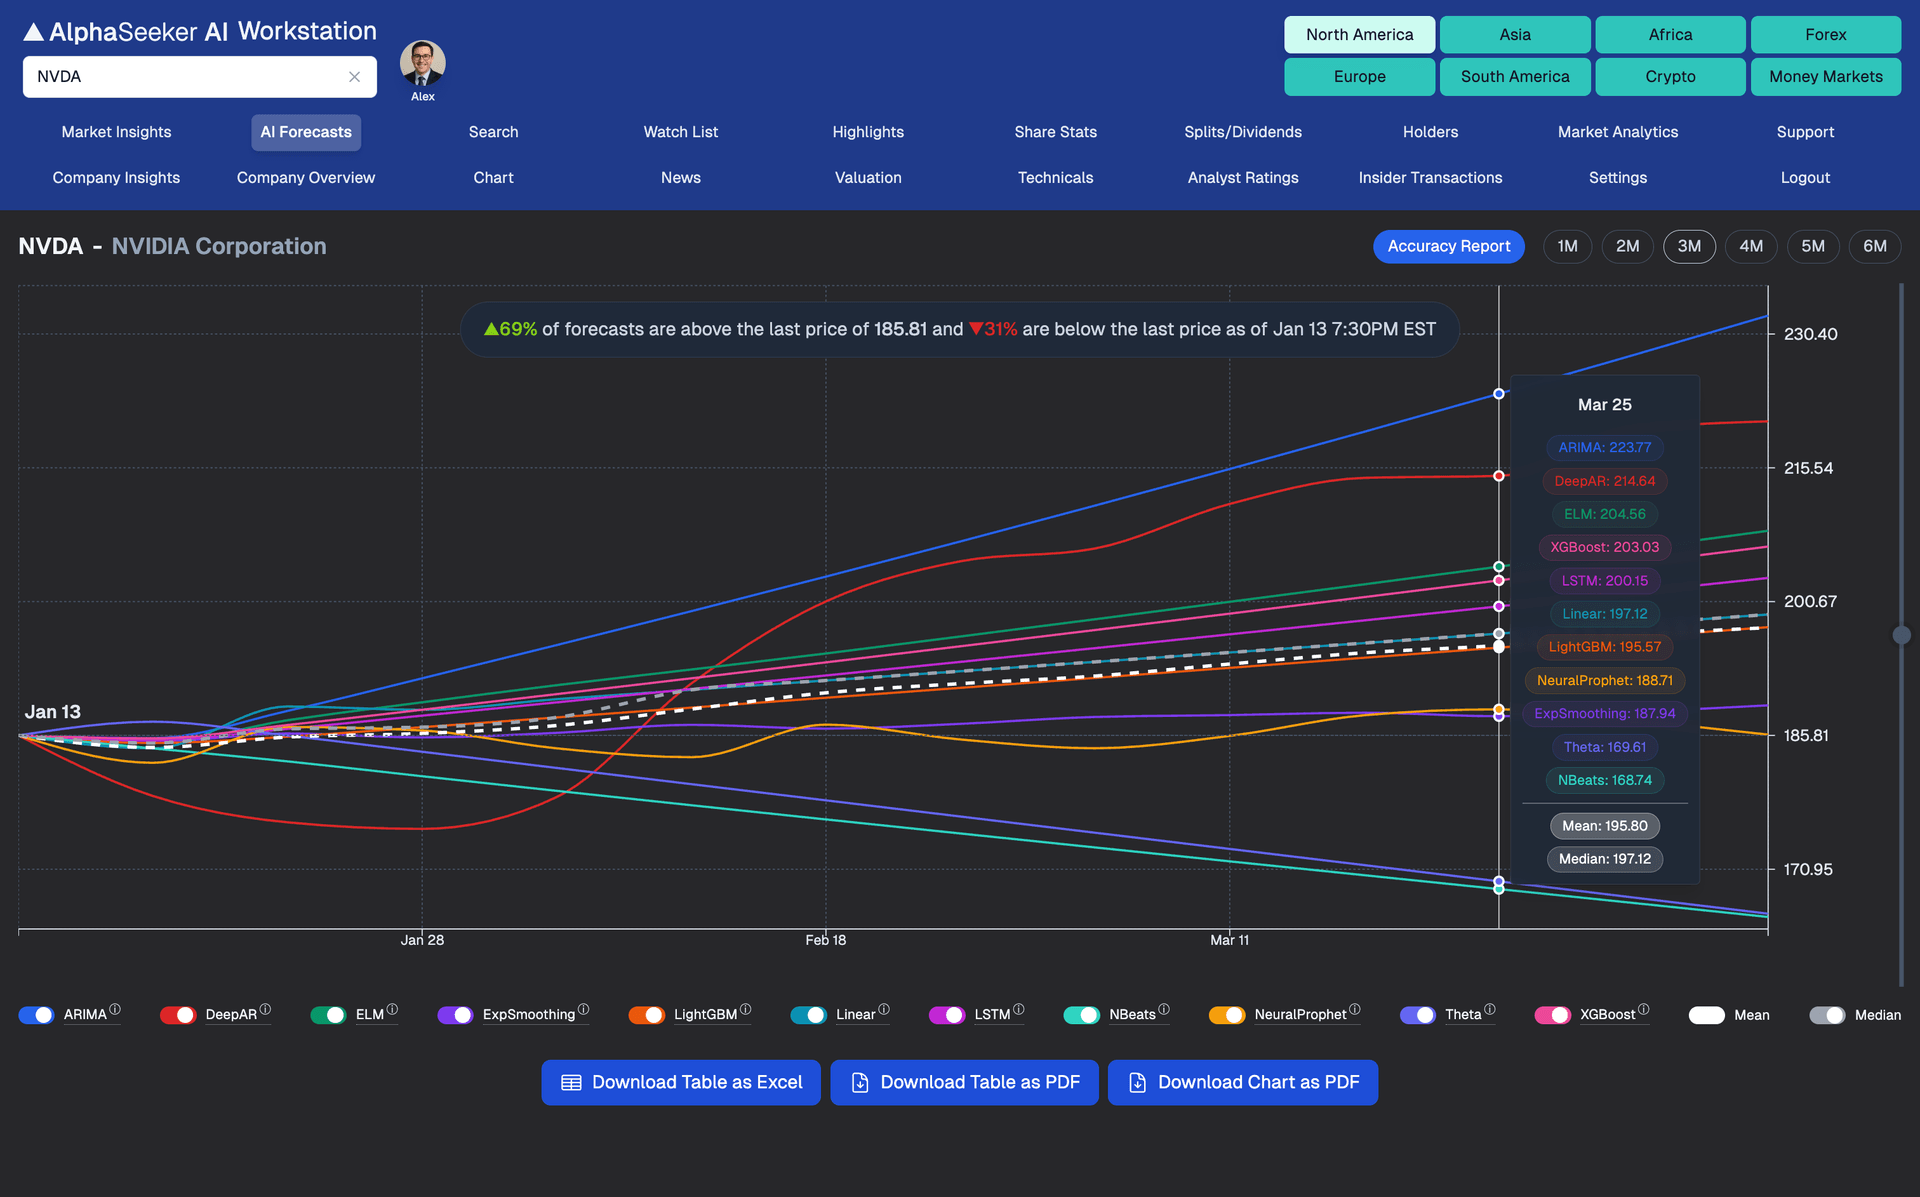
Task: Clear the NVDA search using the X icon
Action: coord(354,76)
